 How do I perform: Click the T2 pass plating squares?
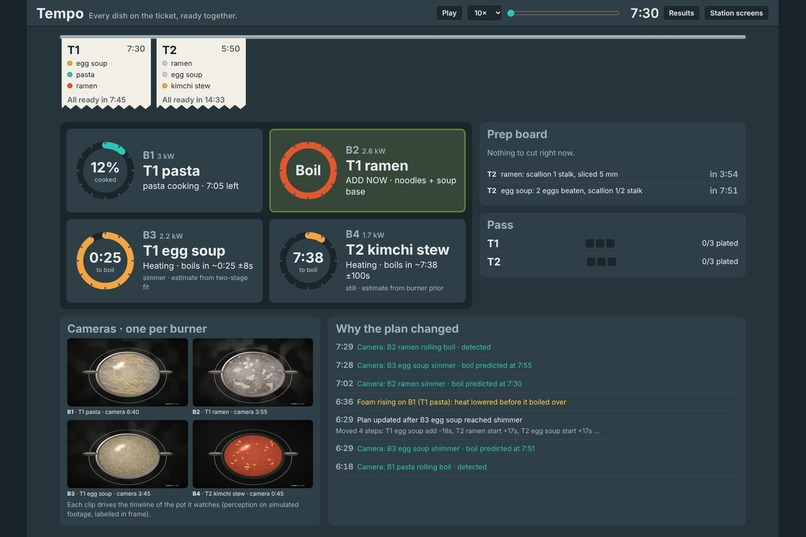tap(601, 262)
